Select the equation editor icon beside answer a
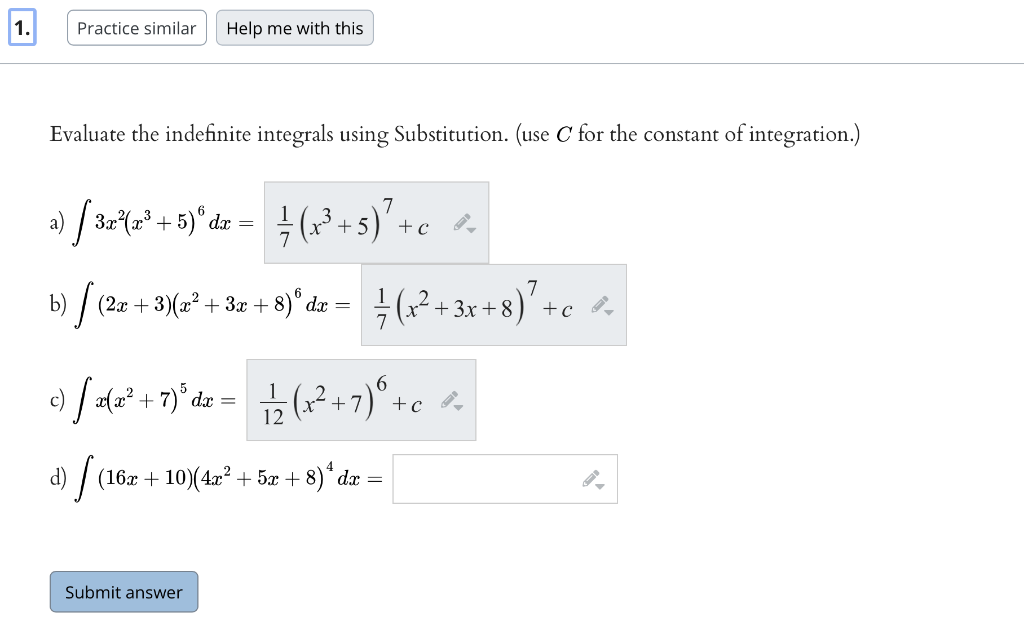Screen dimensions: 1024x630 pos(460,222)
